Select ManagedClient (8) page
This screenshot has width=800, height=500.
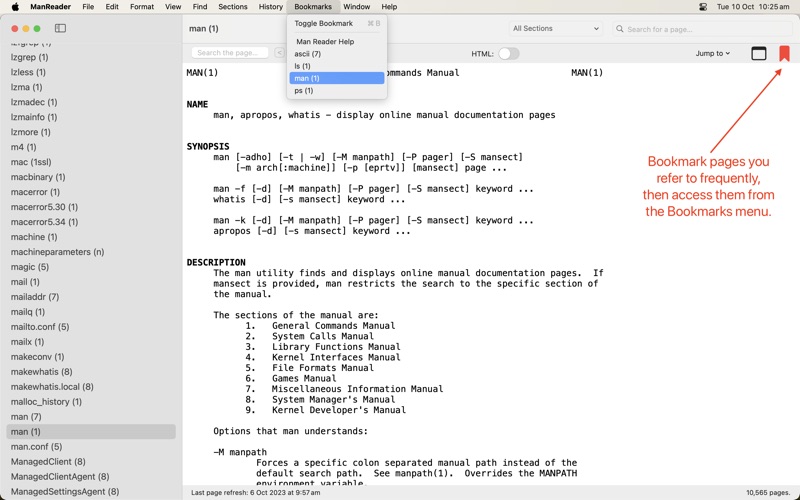[x=91, y=461]
